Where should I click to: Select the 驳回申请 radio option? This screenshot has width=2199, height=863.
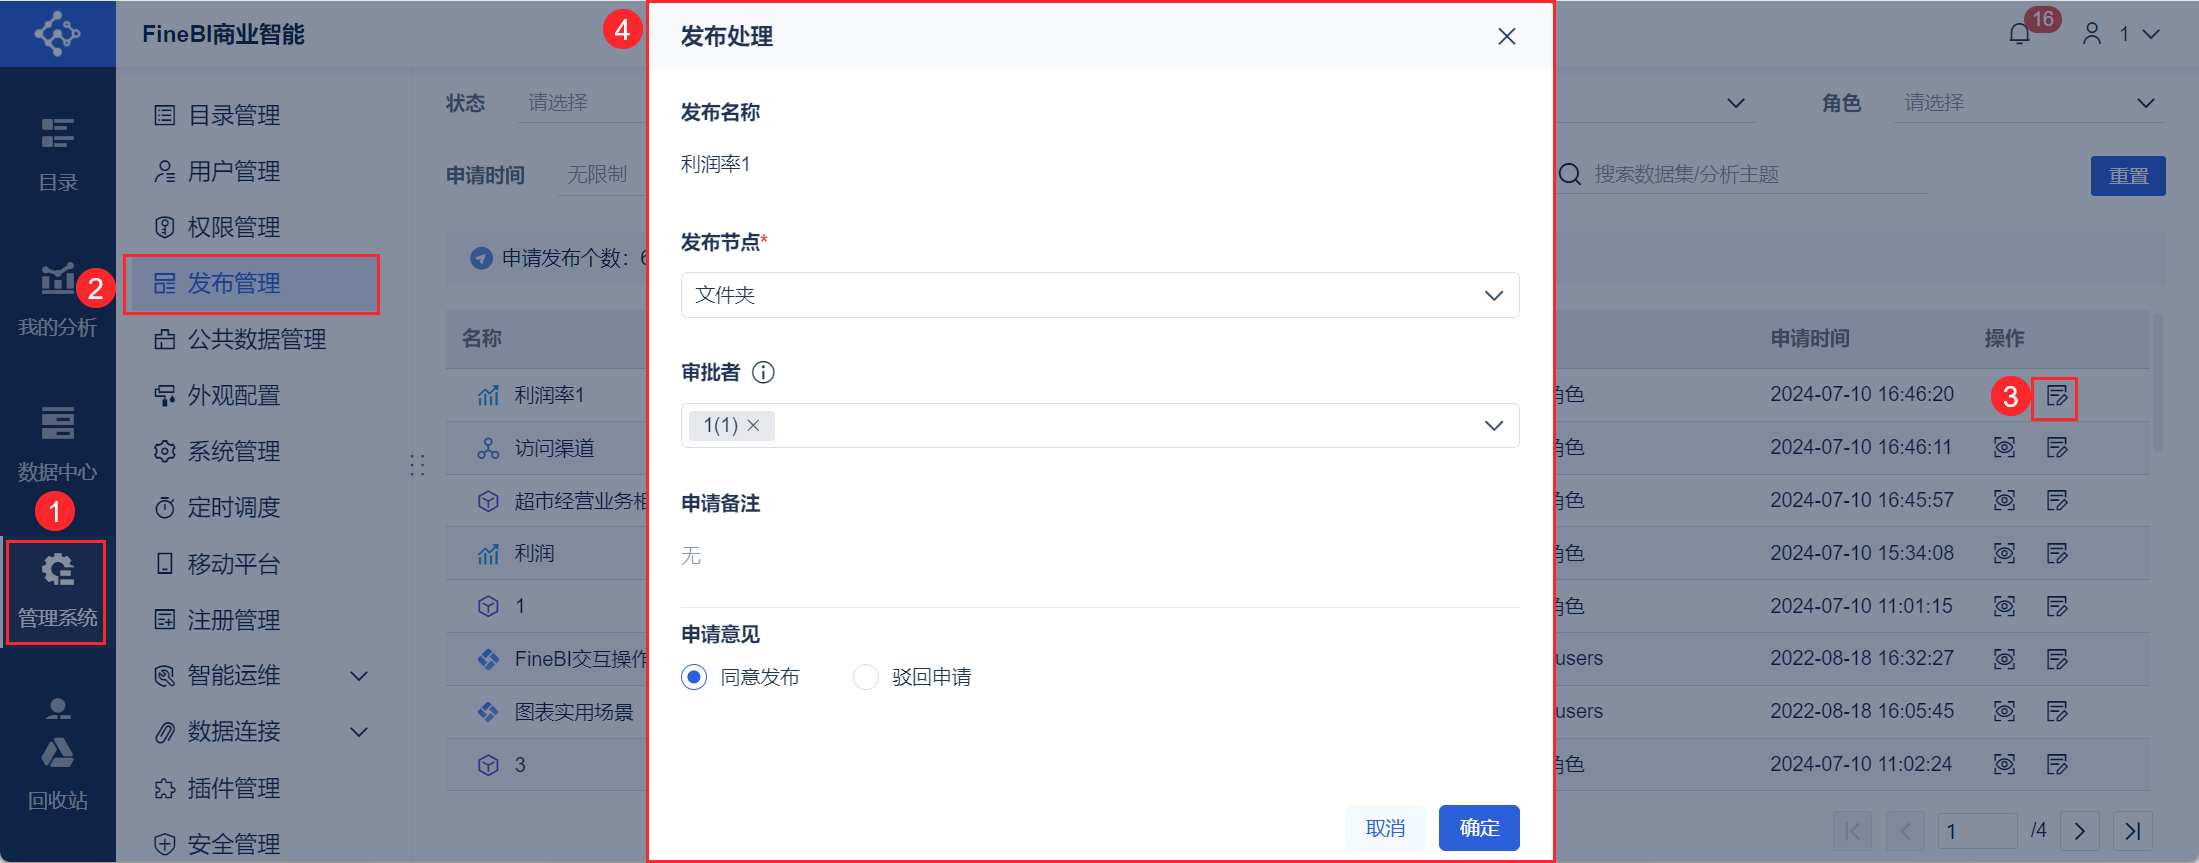click(866, 677)
